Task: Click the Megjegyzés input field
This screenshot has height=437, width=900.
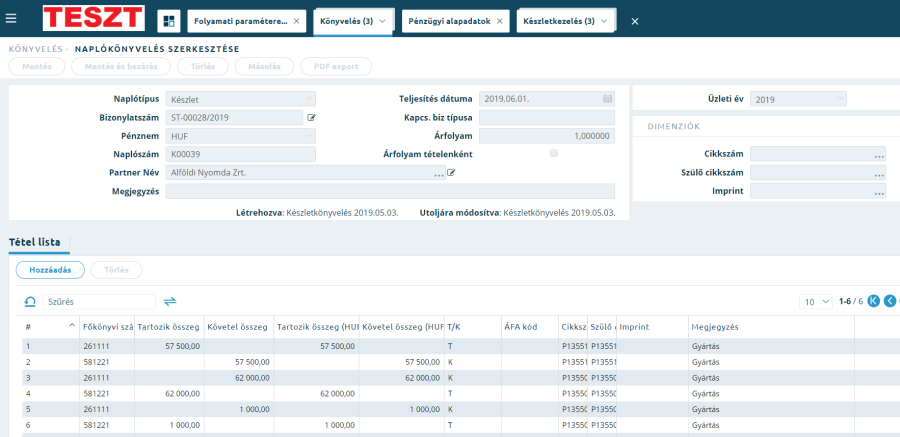Action: tap(390, 191)
